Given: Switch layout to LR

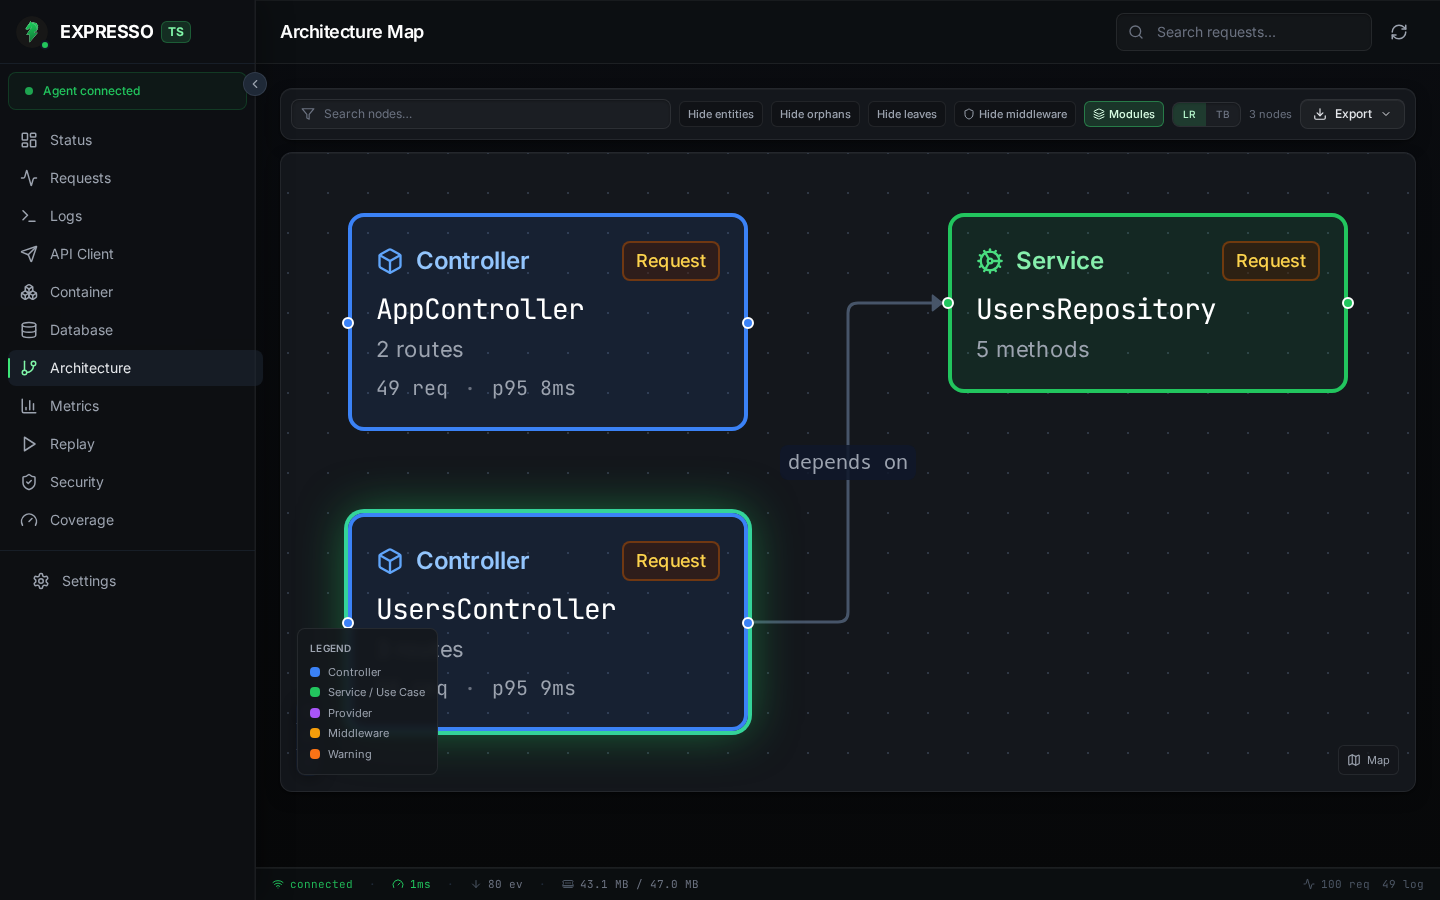Looking at the screenshot, I should point(1189,114).
